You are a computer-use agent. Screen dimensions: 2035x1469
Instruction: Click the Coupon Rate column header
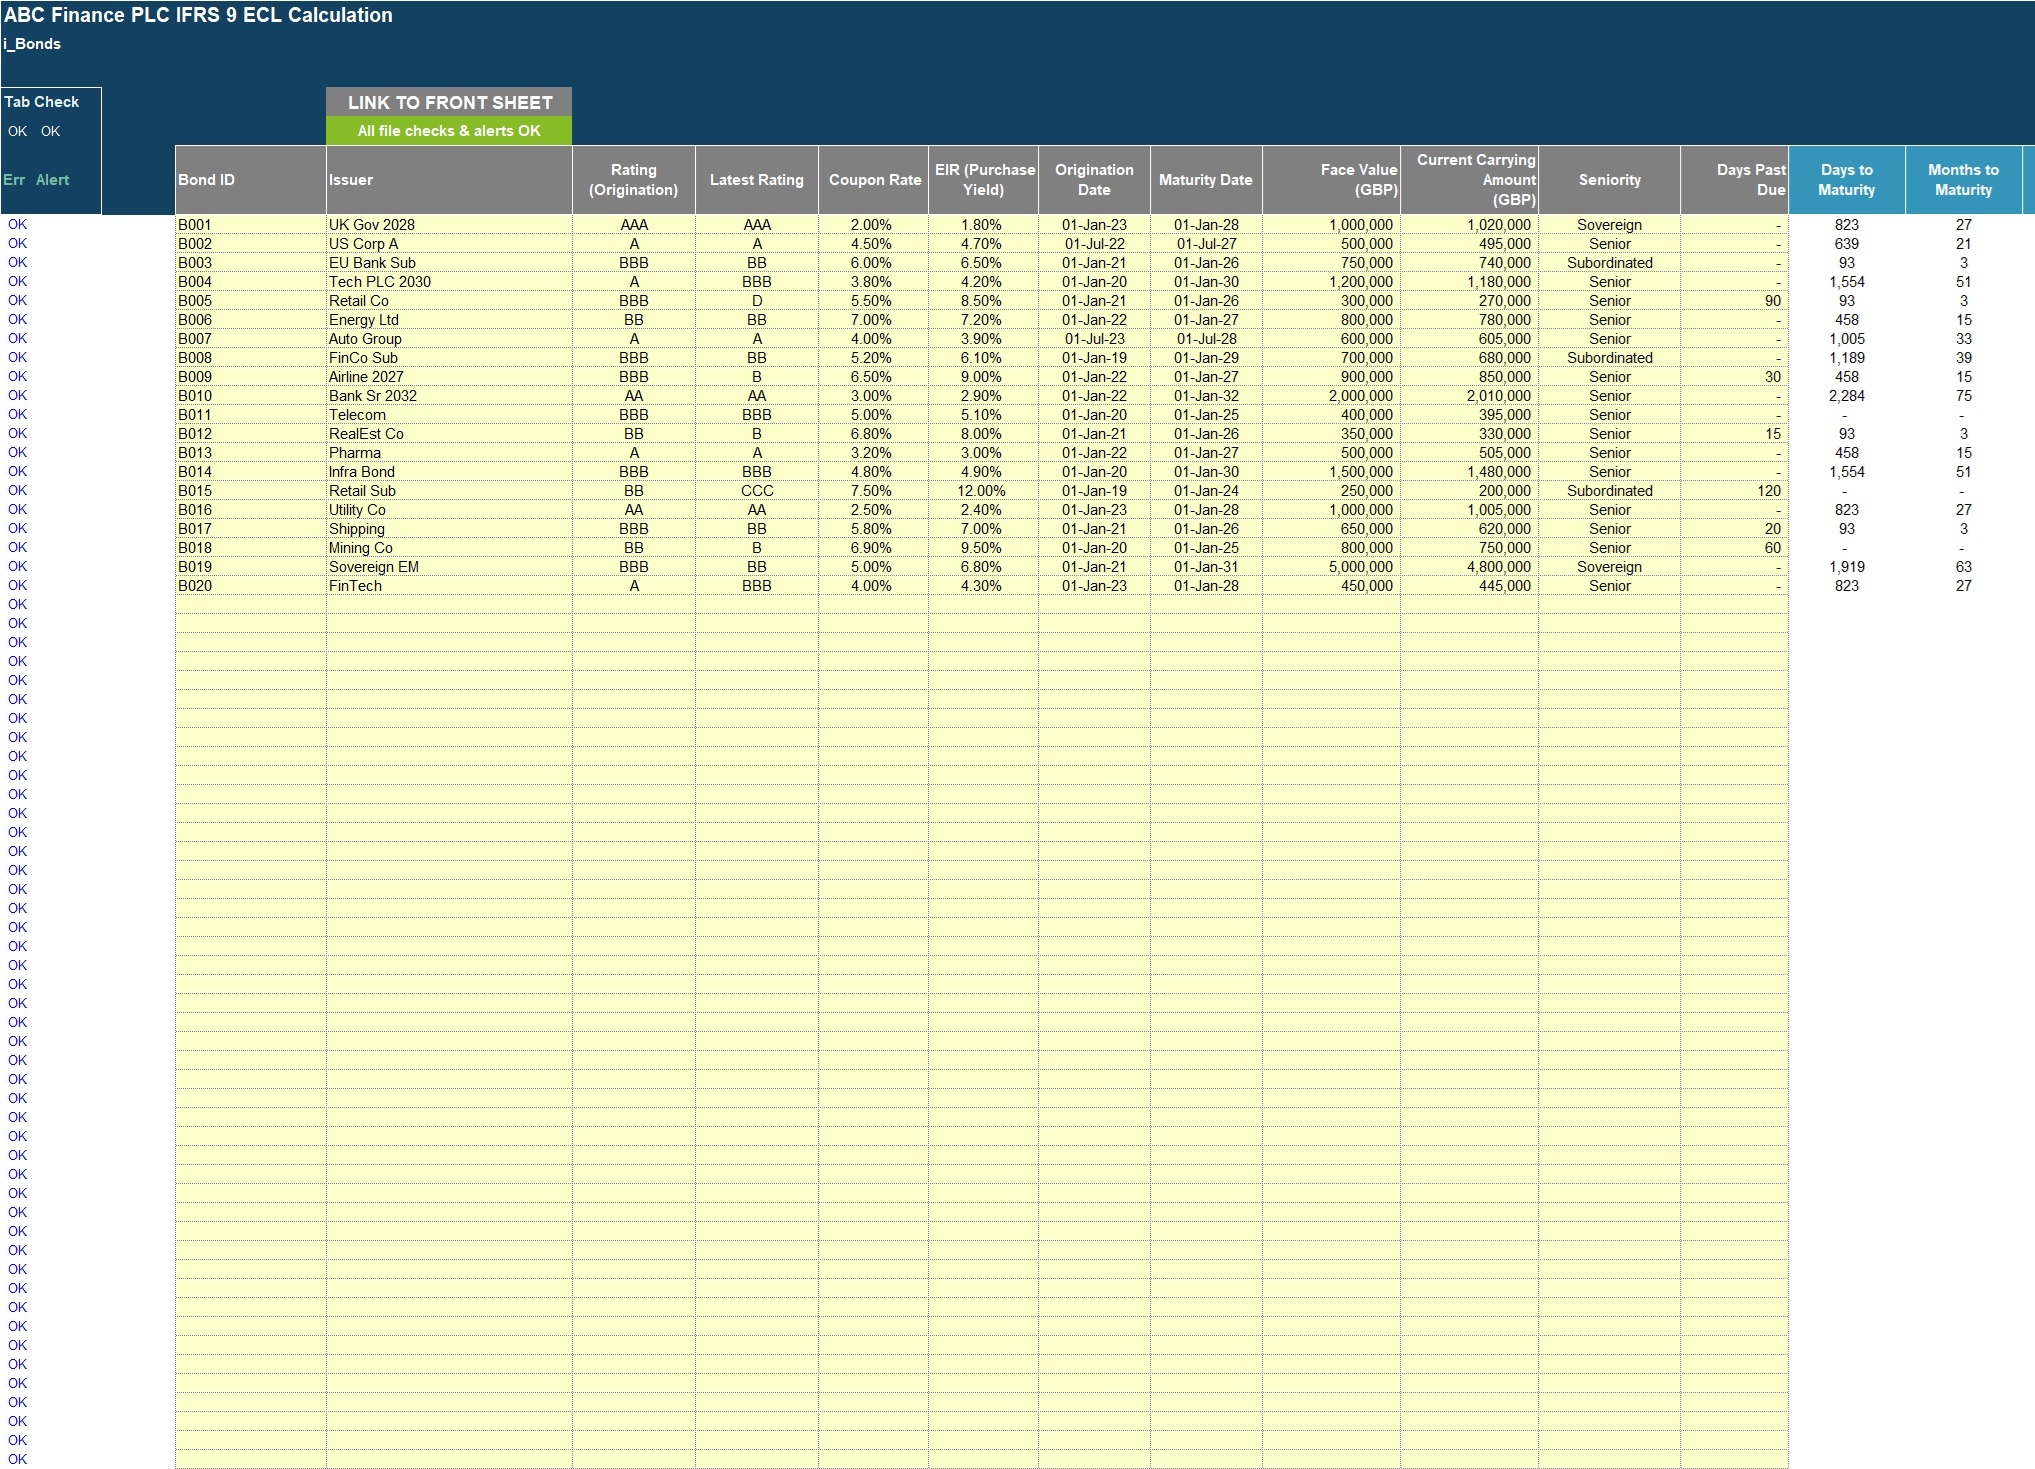pos(874,180)
